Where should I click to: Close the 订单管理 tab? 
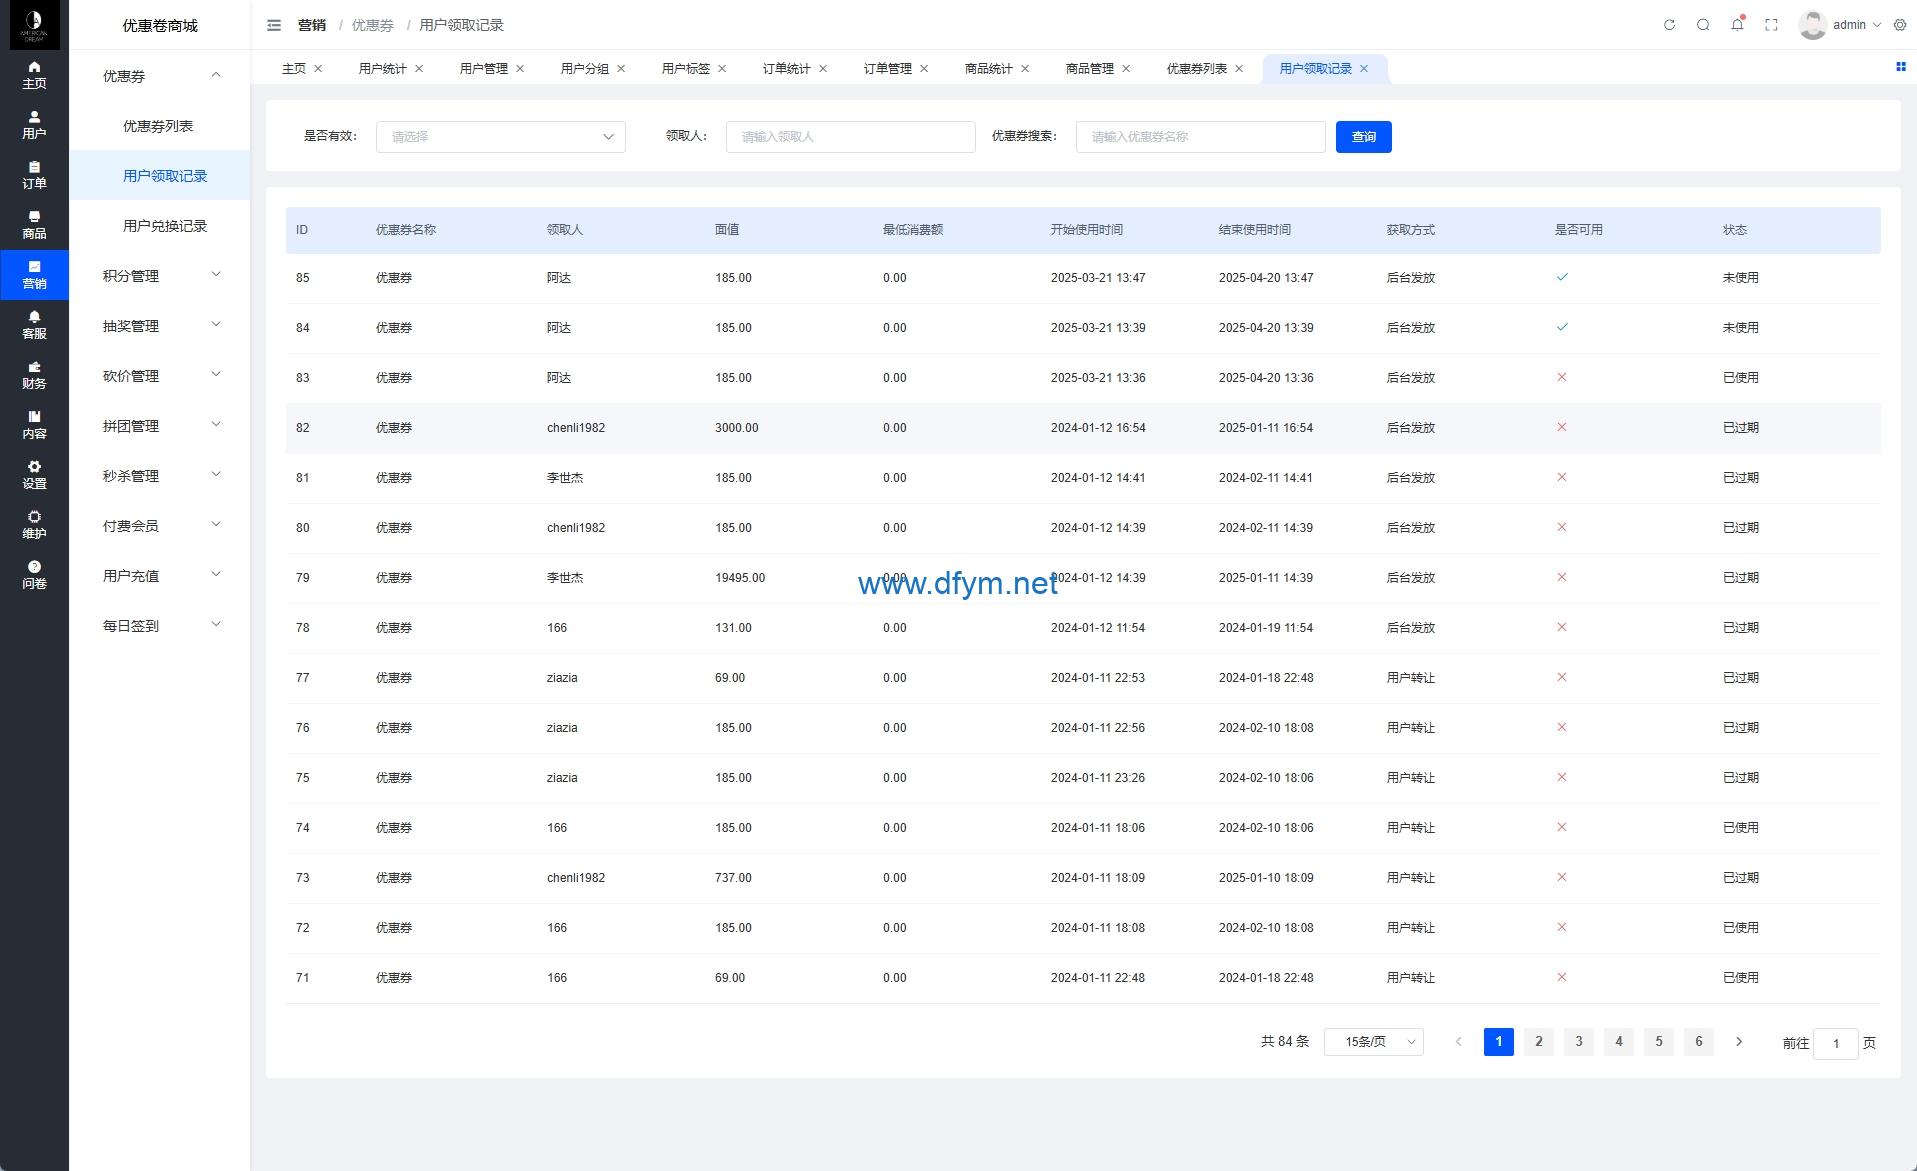924,69
